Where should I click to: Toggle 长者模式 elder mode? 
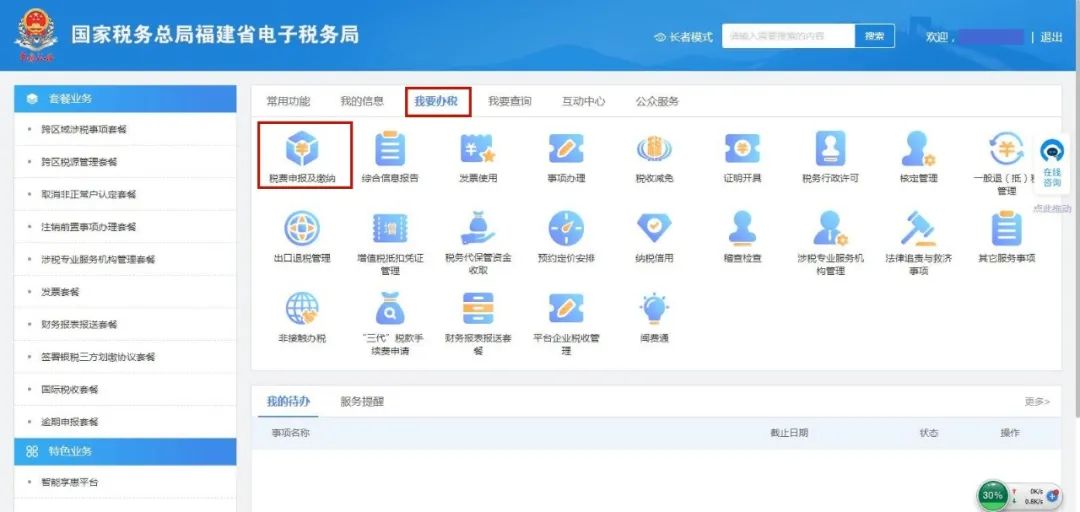click(x=684, y=37)
